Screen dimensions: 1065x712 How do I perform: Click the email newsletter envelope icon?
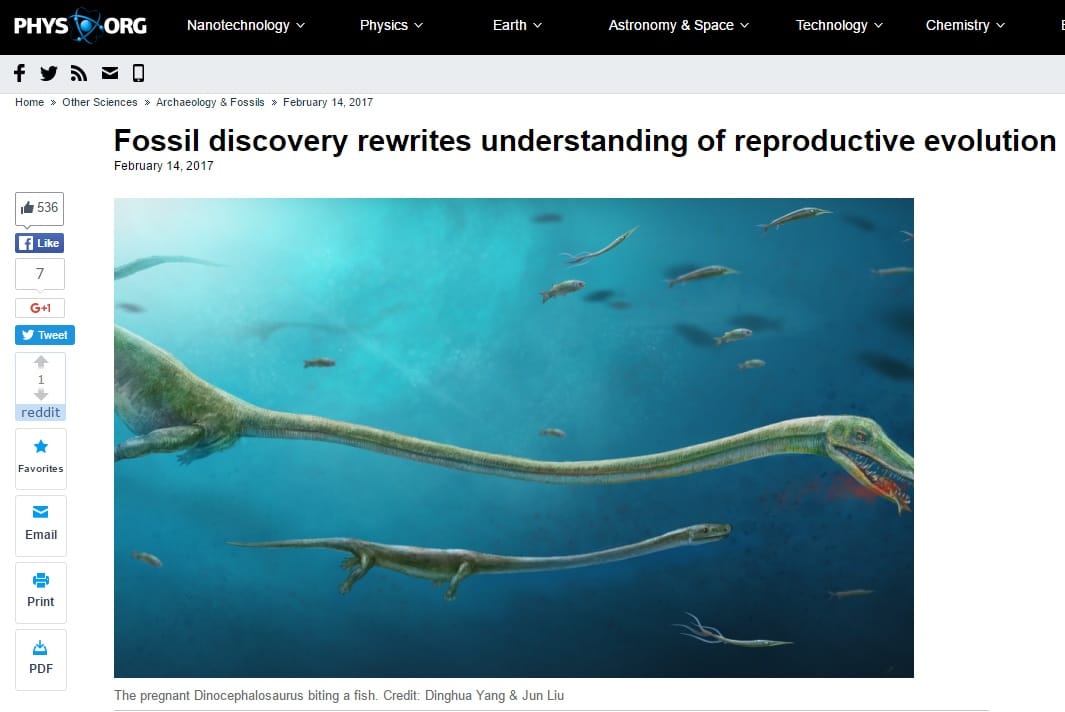(110, 73)
